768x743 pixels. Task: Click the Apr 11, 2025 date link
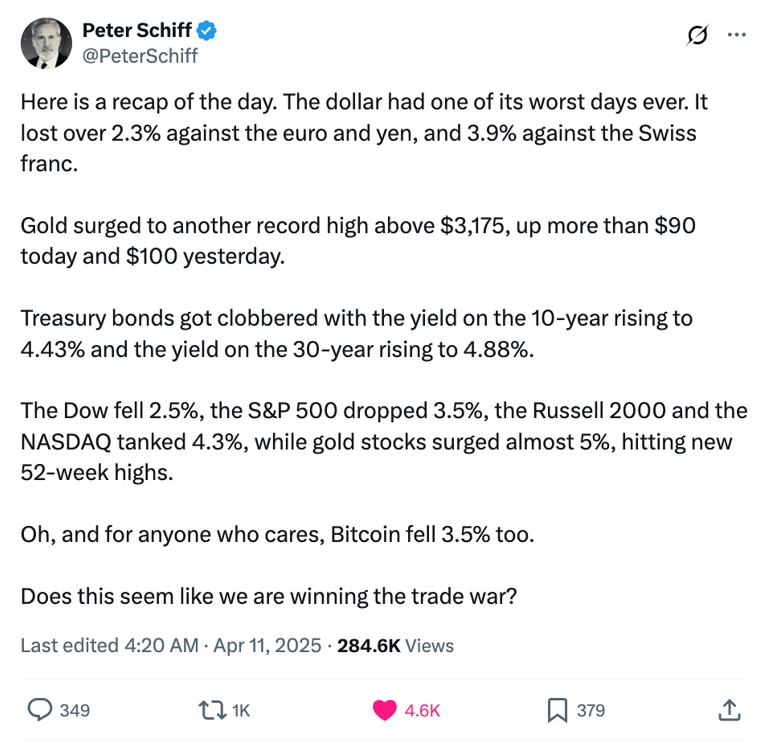(267, 646)
